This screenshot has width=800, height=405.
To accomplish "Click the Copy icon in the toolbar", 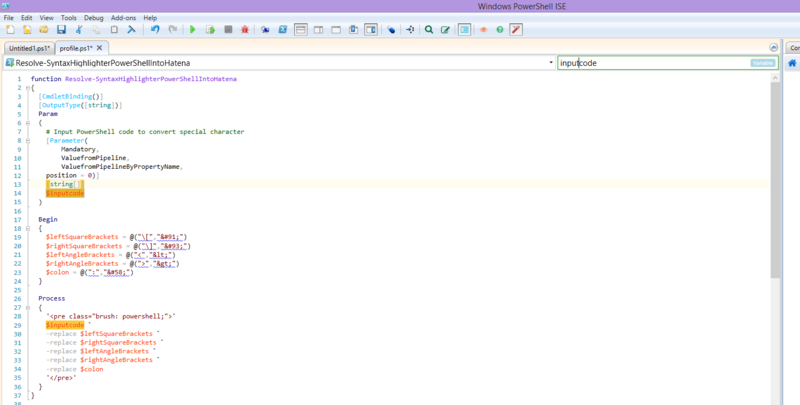I will pyautogui.click(x=96, y=30).
